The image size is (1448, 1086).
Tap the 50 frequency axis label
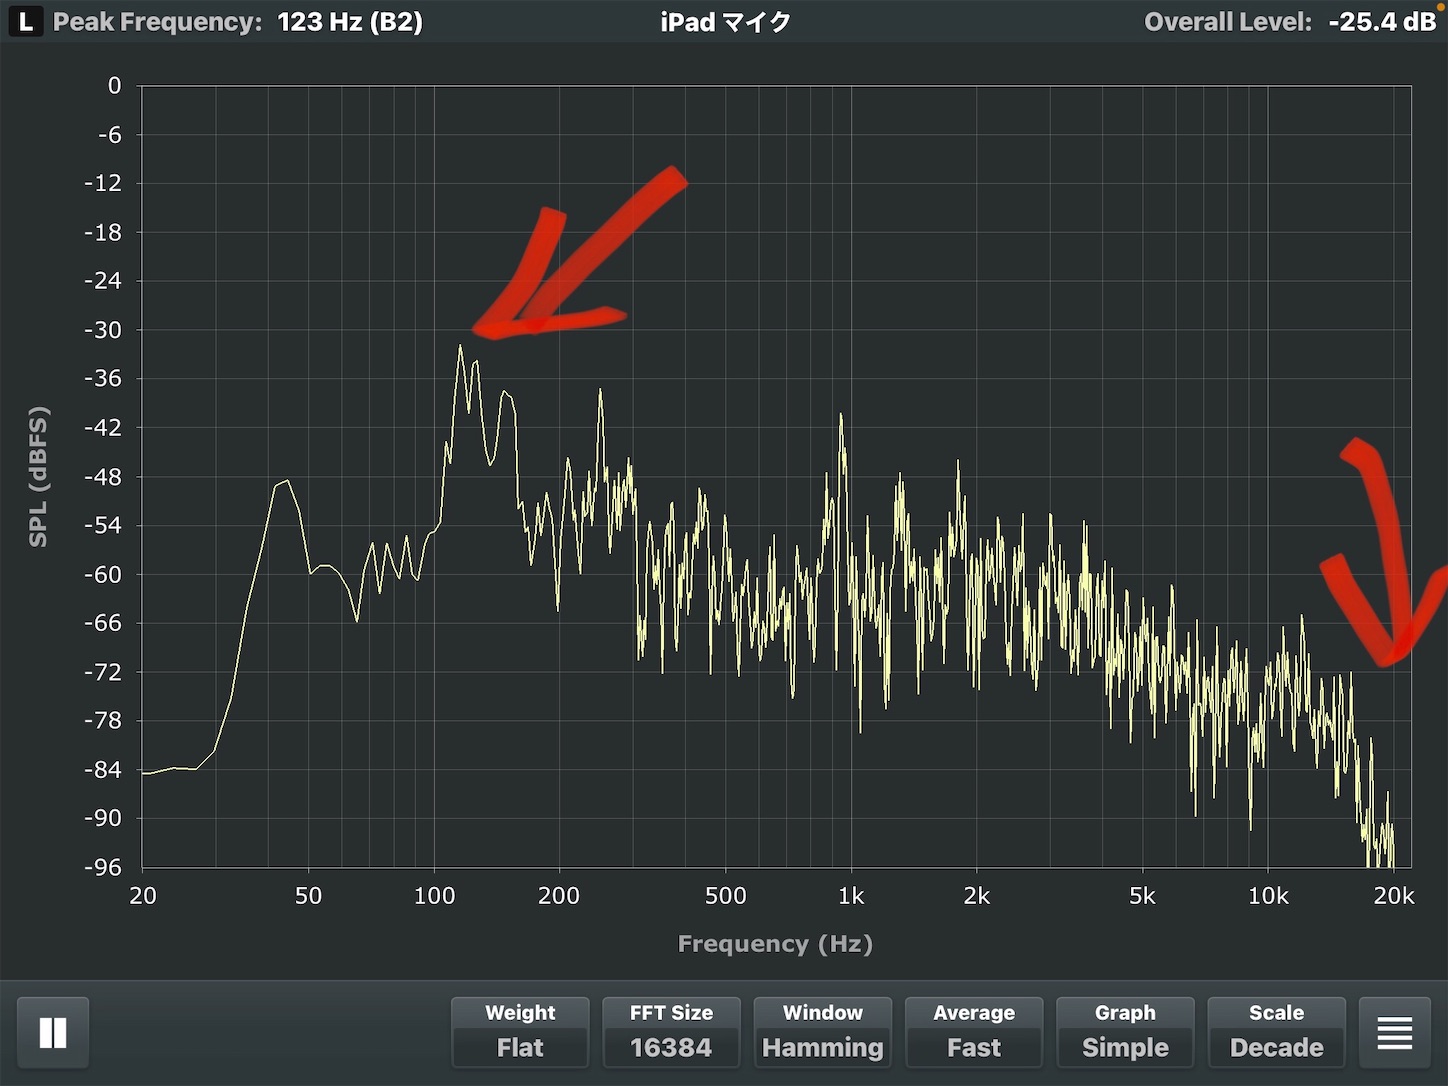point(308,896)
